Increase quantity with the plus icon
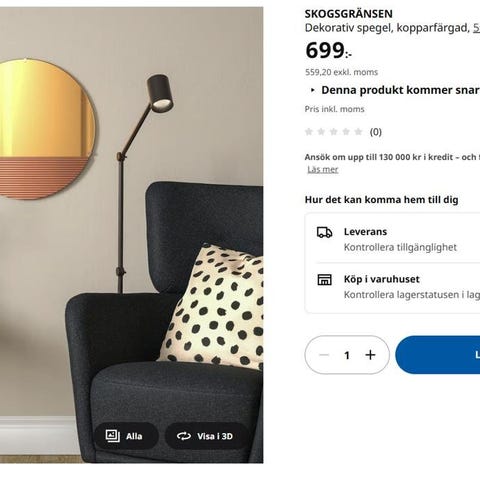Screen dimensions: 480x480 tap(370, 355)
